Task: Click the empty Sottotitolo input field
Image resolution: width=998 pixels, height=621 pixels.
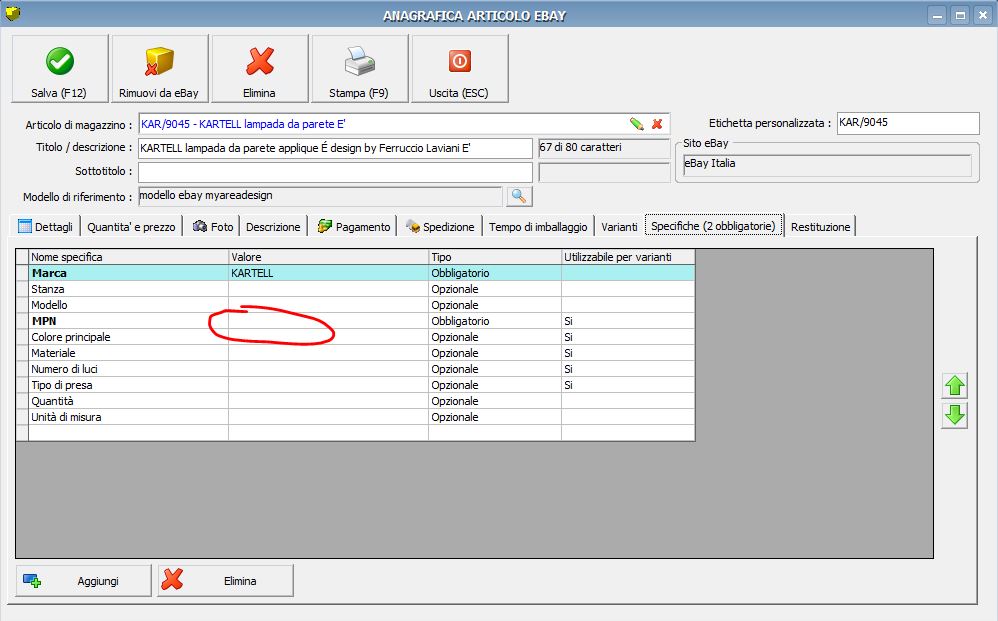Action: [x=335, y=172]
